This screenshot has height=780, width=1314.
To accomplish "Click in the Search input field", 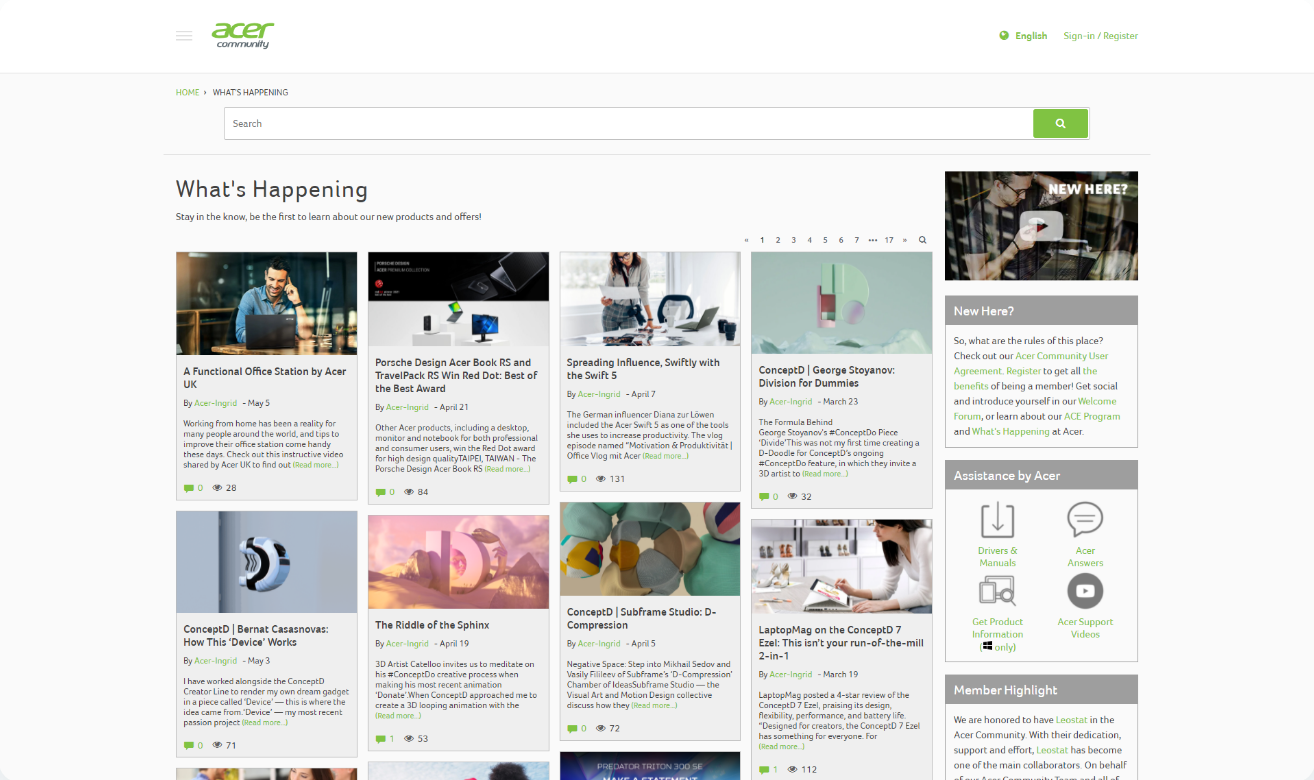I will coord(629,124).
